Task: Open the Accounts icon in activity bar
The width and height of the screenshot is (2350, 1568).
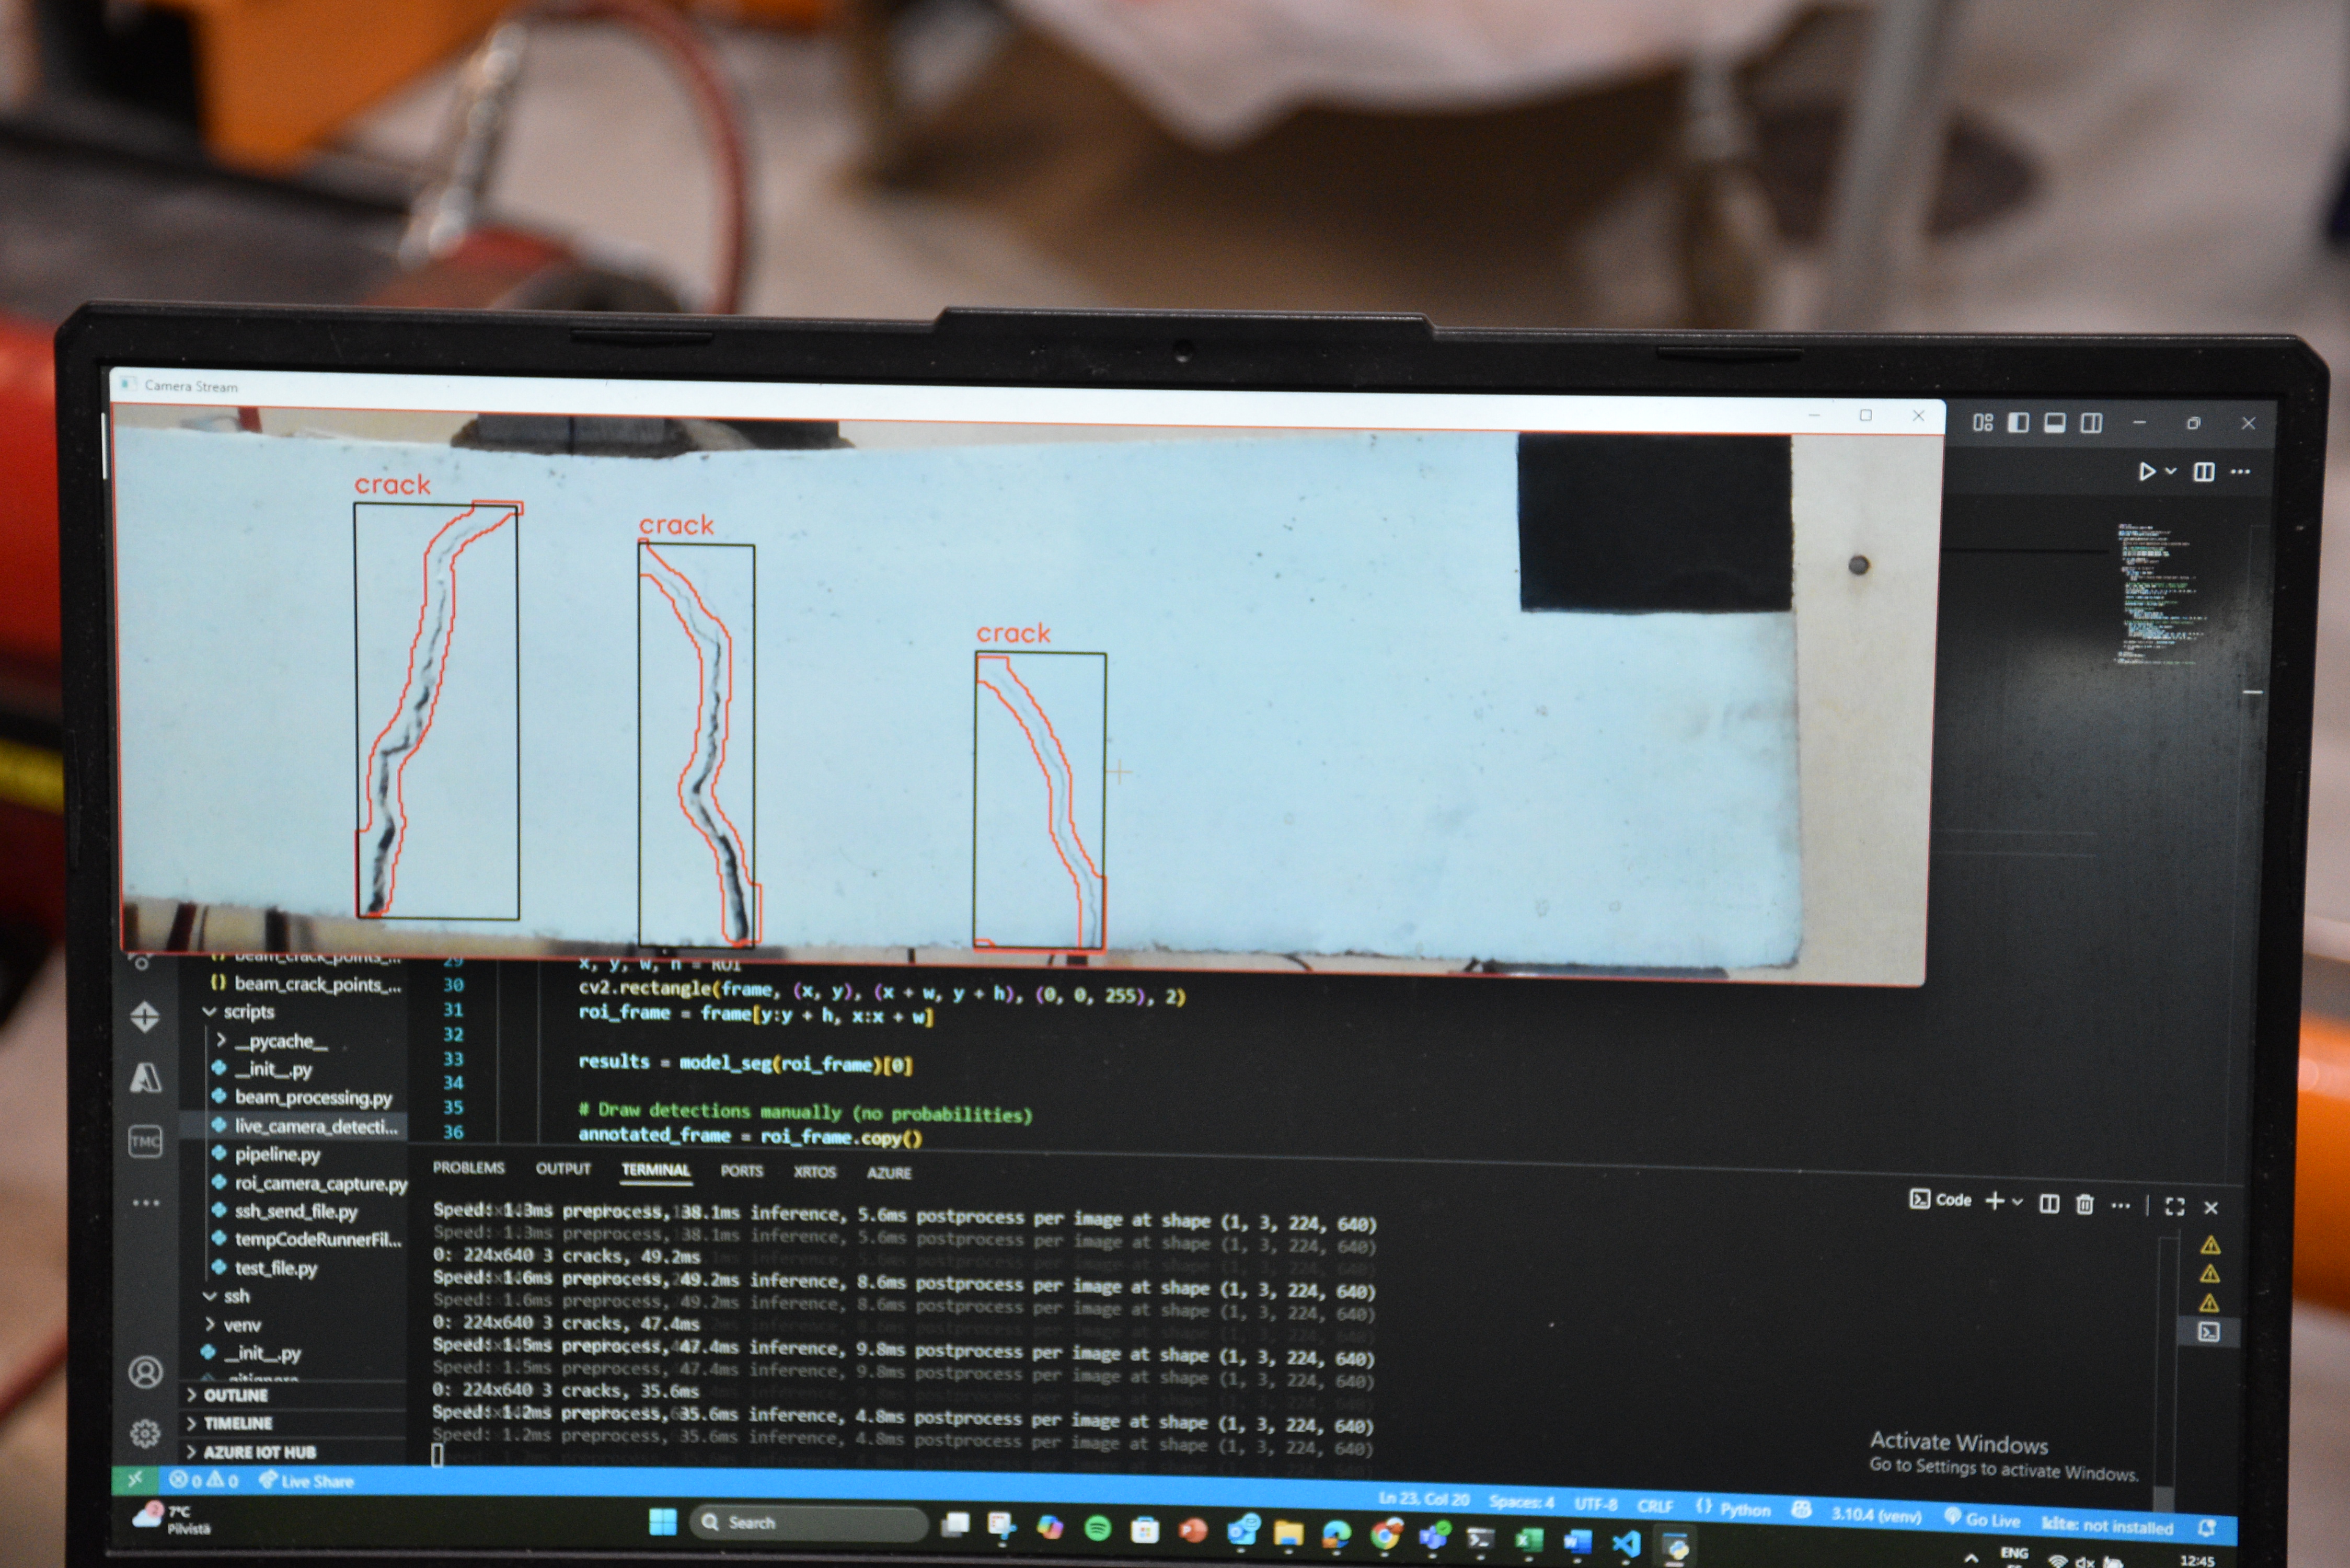Action: pos(146,1372)
